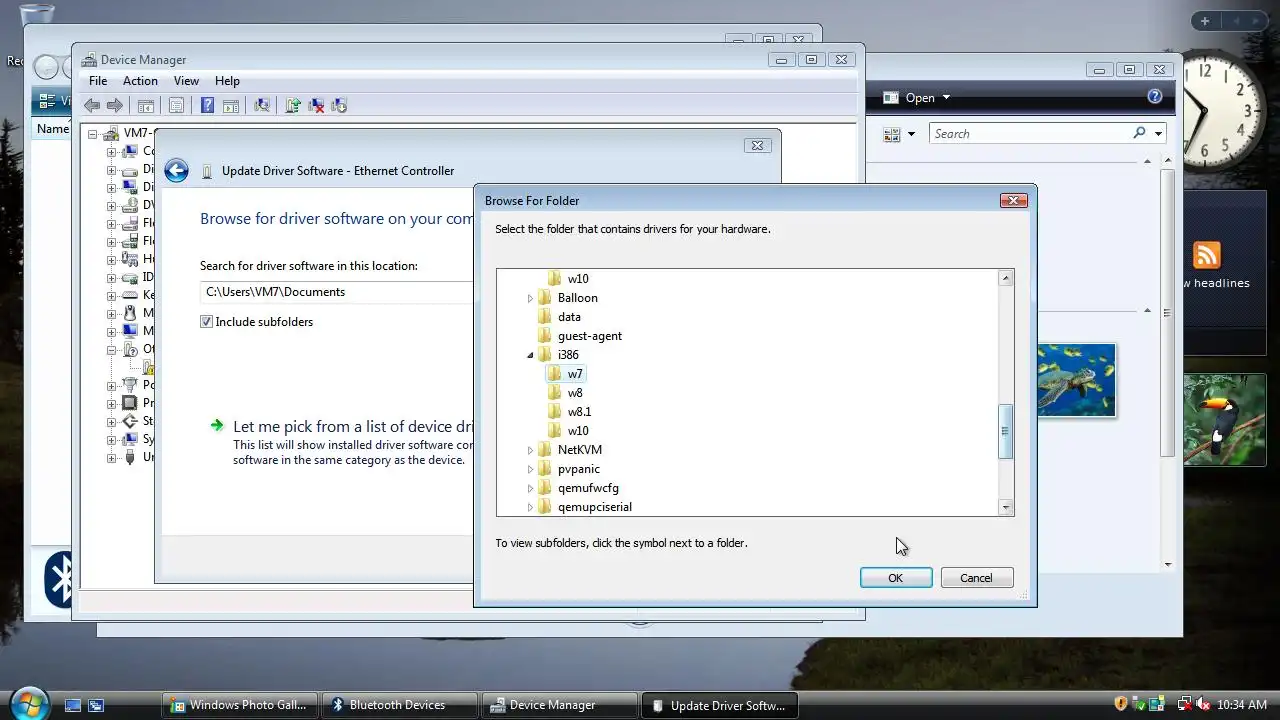
Task: Click the Back arrow in Device Manager toolbar
Action: (92, 105)
